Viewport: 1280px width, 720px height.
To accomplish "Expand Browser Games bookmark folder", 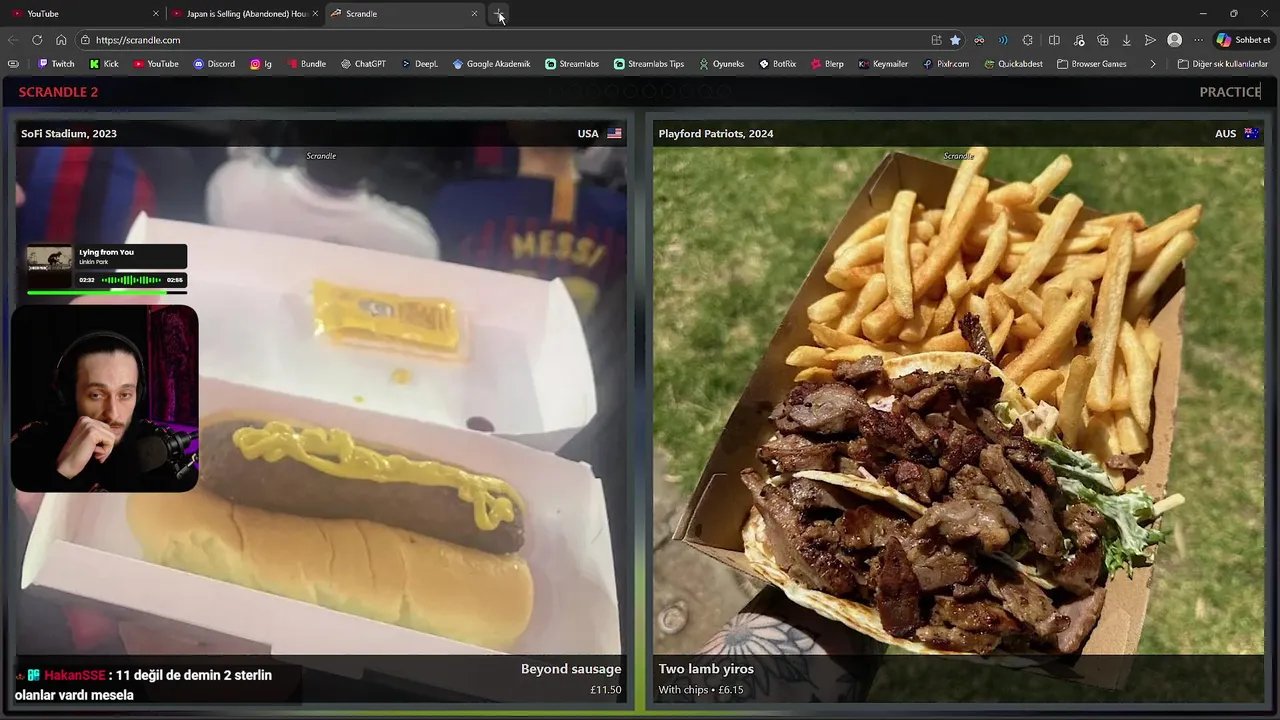I will coord(1092,64).
